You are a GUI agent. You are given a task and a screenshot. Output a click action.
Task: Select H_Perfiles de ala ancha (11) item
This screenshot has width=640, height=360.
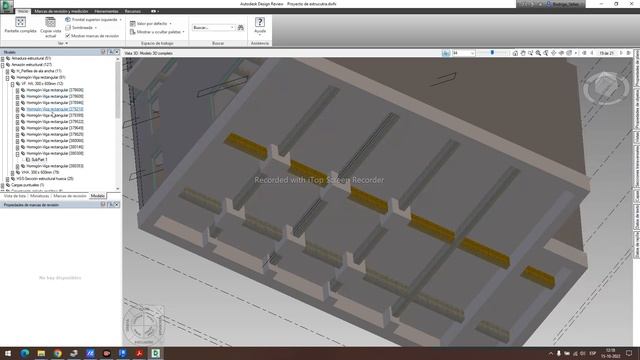(x=39, y=71)
